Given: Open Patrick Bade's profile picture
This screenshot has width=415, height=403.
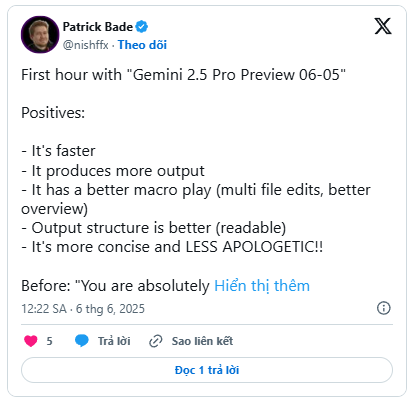Looking at the screenshot, I should pos(40,35).
